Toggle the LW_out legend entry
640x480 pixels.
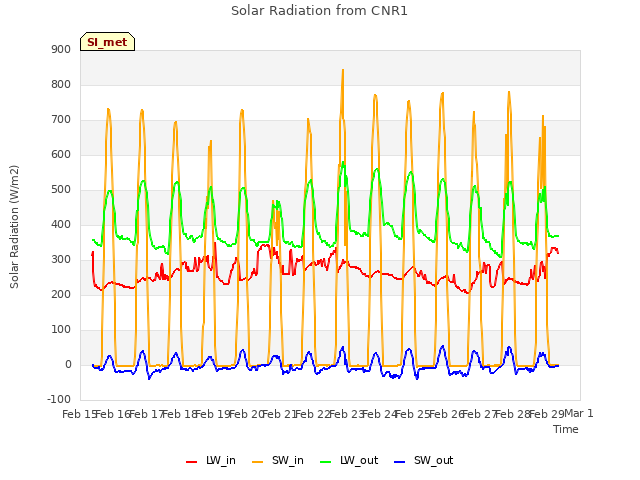click(x=349, y=460)
